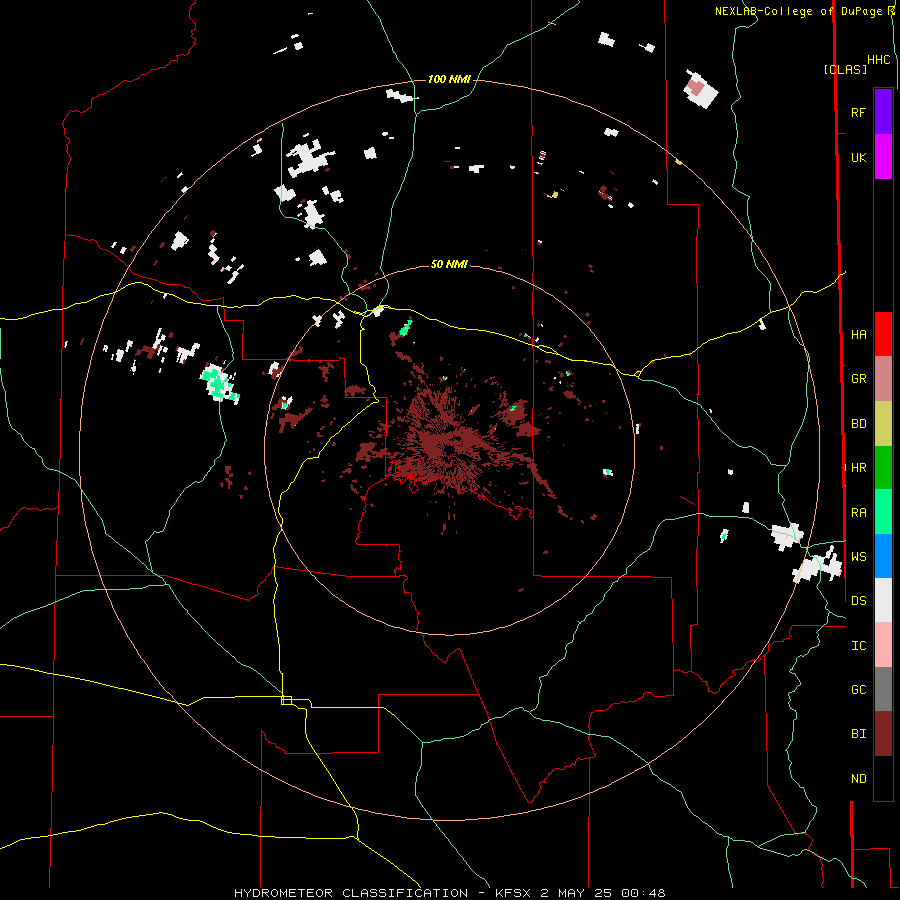
Task: Click the white echo containing a pink graupel core
Action: 700,89
